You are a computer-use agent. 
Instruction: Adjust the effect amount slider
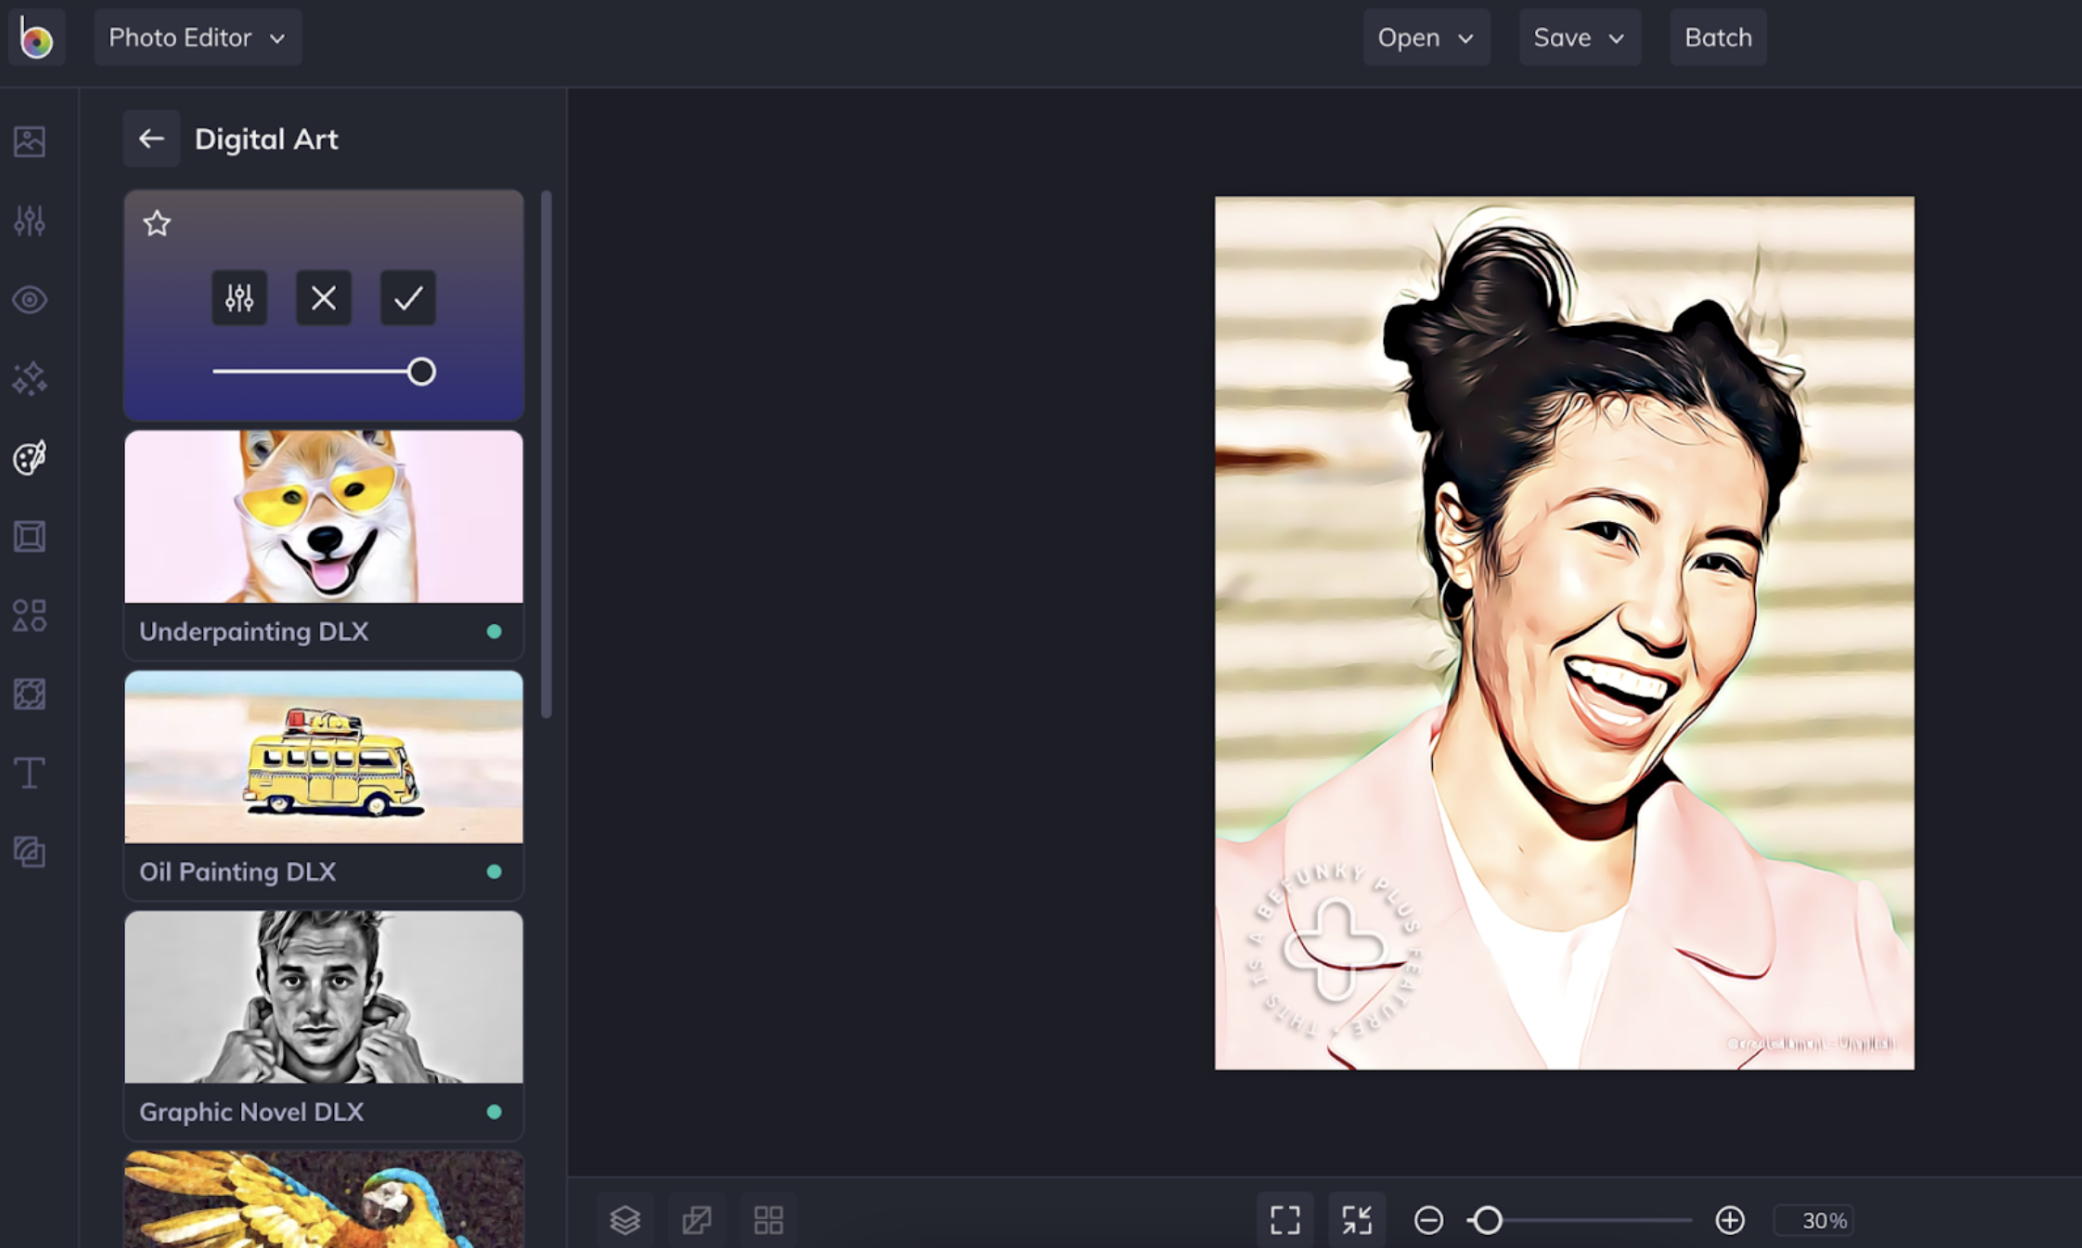(x=324, y=372)
